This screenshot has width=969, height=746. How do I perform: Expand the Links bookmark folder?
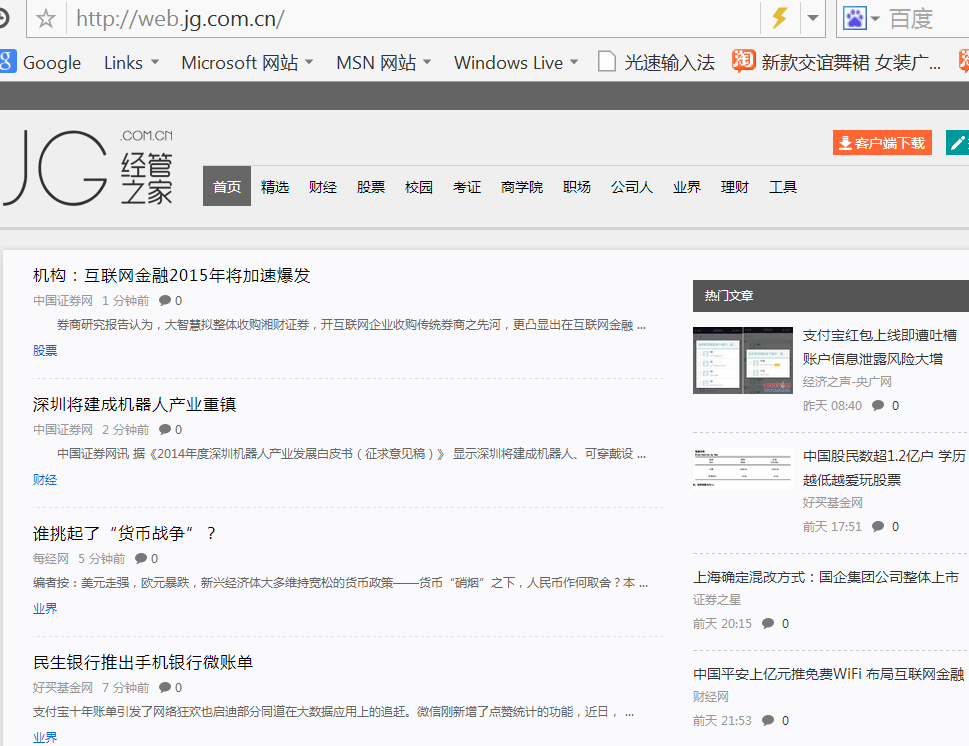click(131, 62)
